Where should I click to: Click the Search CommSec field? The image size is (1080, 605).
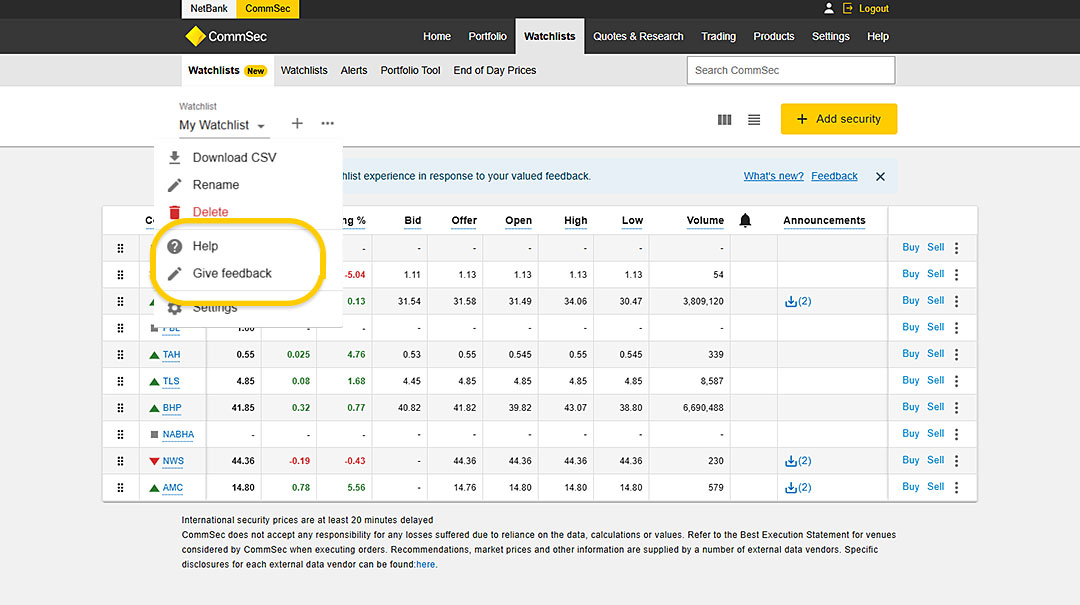[791, 70]
